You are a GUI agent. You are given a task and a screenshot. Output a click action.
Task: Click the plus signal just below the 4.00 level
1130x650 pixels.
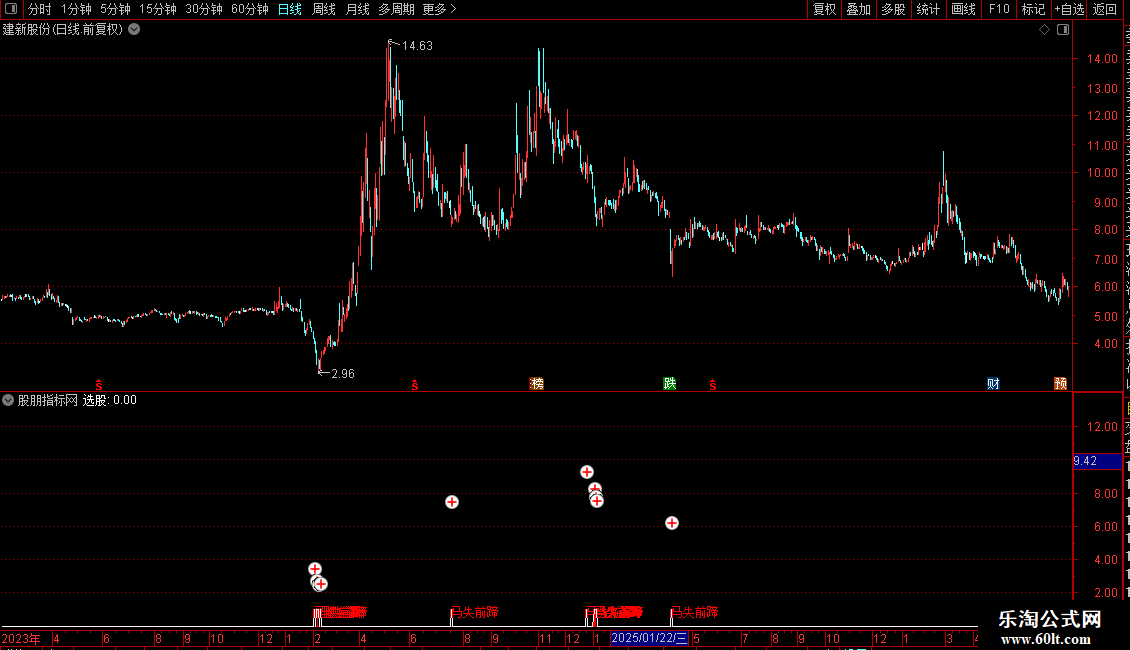pos(315,569)
